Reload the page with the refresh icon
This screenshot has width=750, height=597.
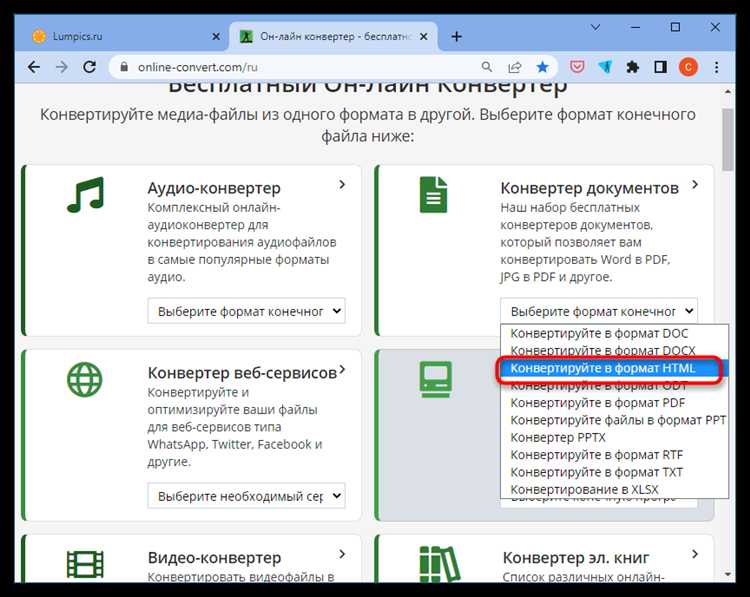89,67
